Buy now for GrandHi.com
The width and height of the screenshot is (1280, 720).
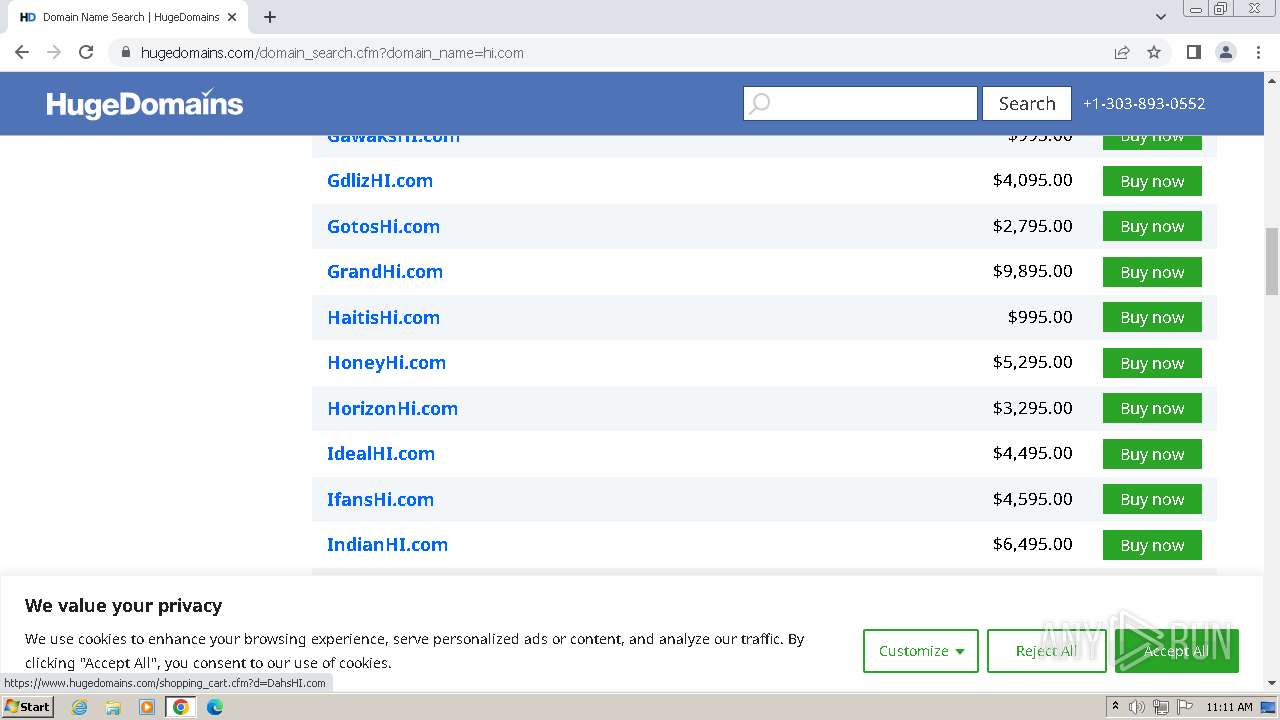(1152, 272)
